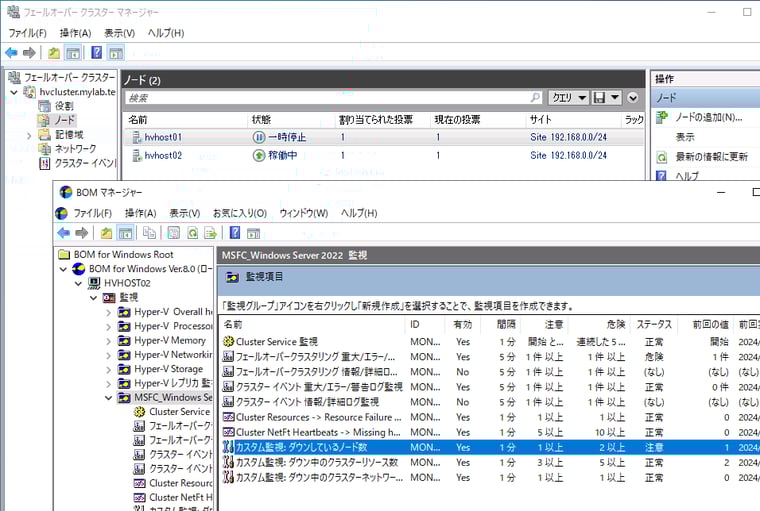Click the ステータス column header in monitor list
The width and height of the screenshot is (760, 511).
point(654,325)
